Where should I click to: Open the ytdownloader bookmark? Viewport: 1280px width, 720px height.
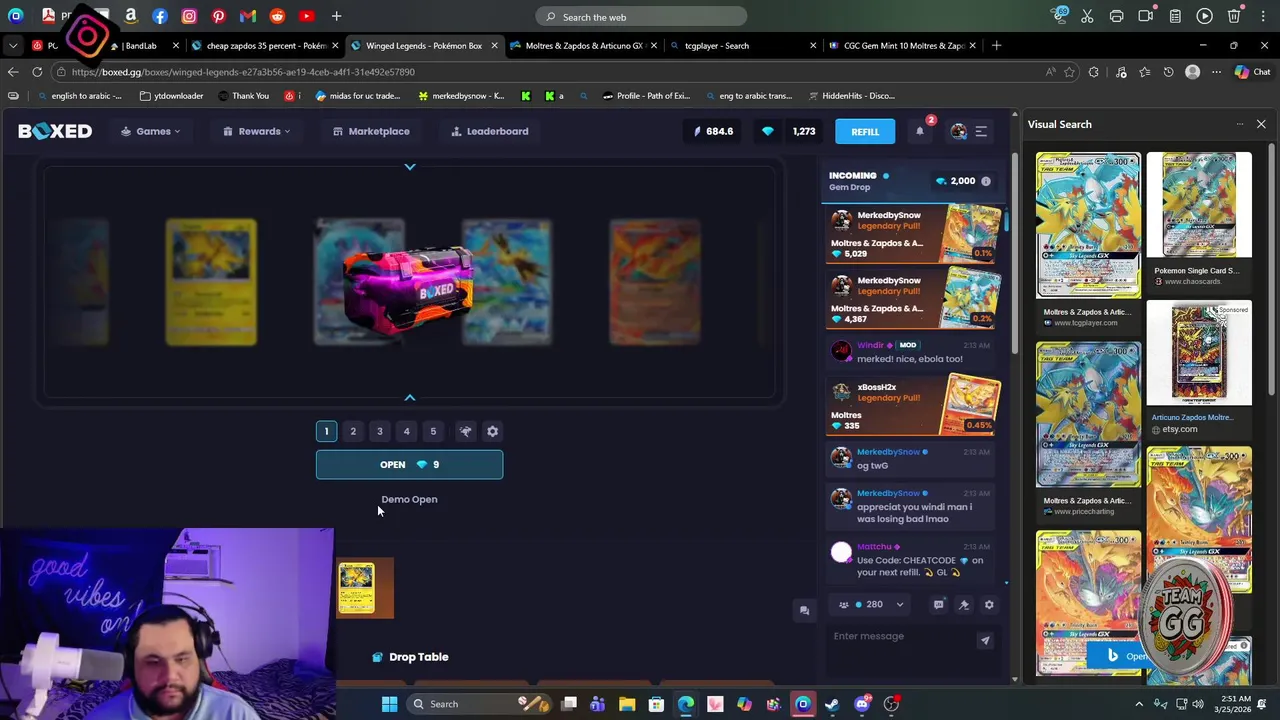coord(171,96)
